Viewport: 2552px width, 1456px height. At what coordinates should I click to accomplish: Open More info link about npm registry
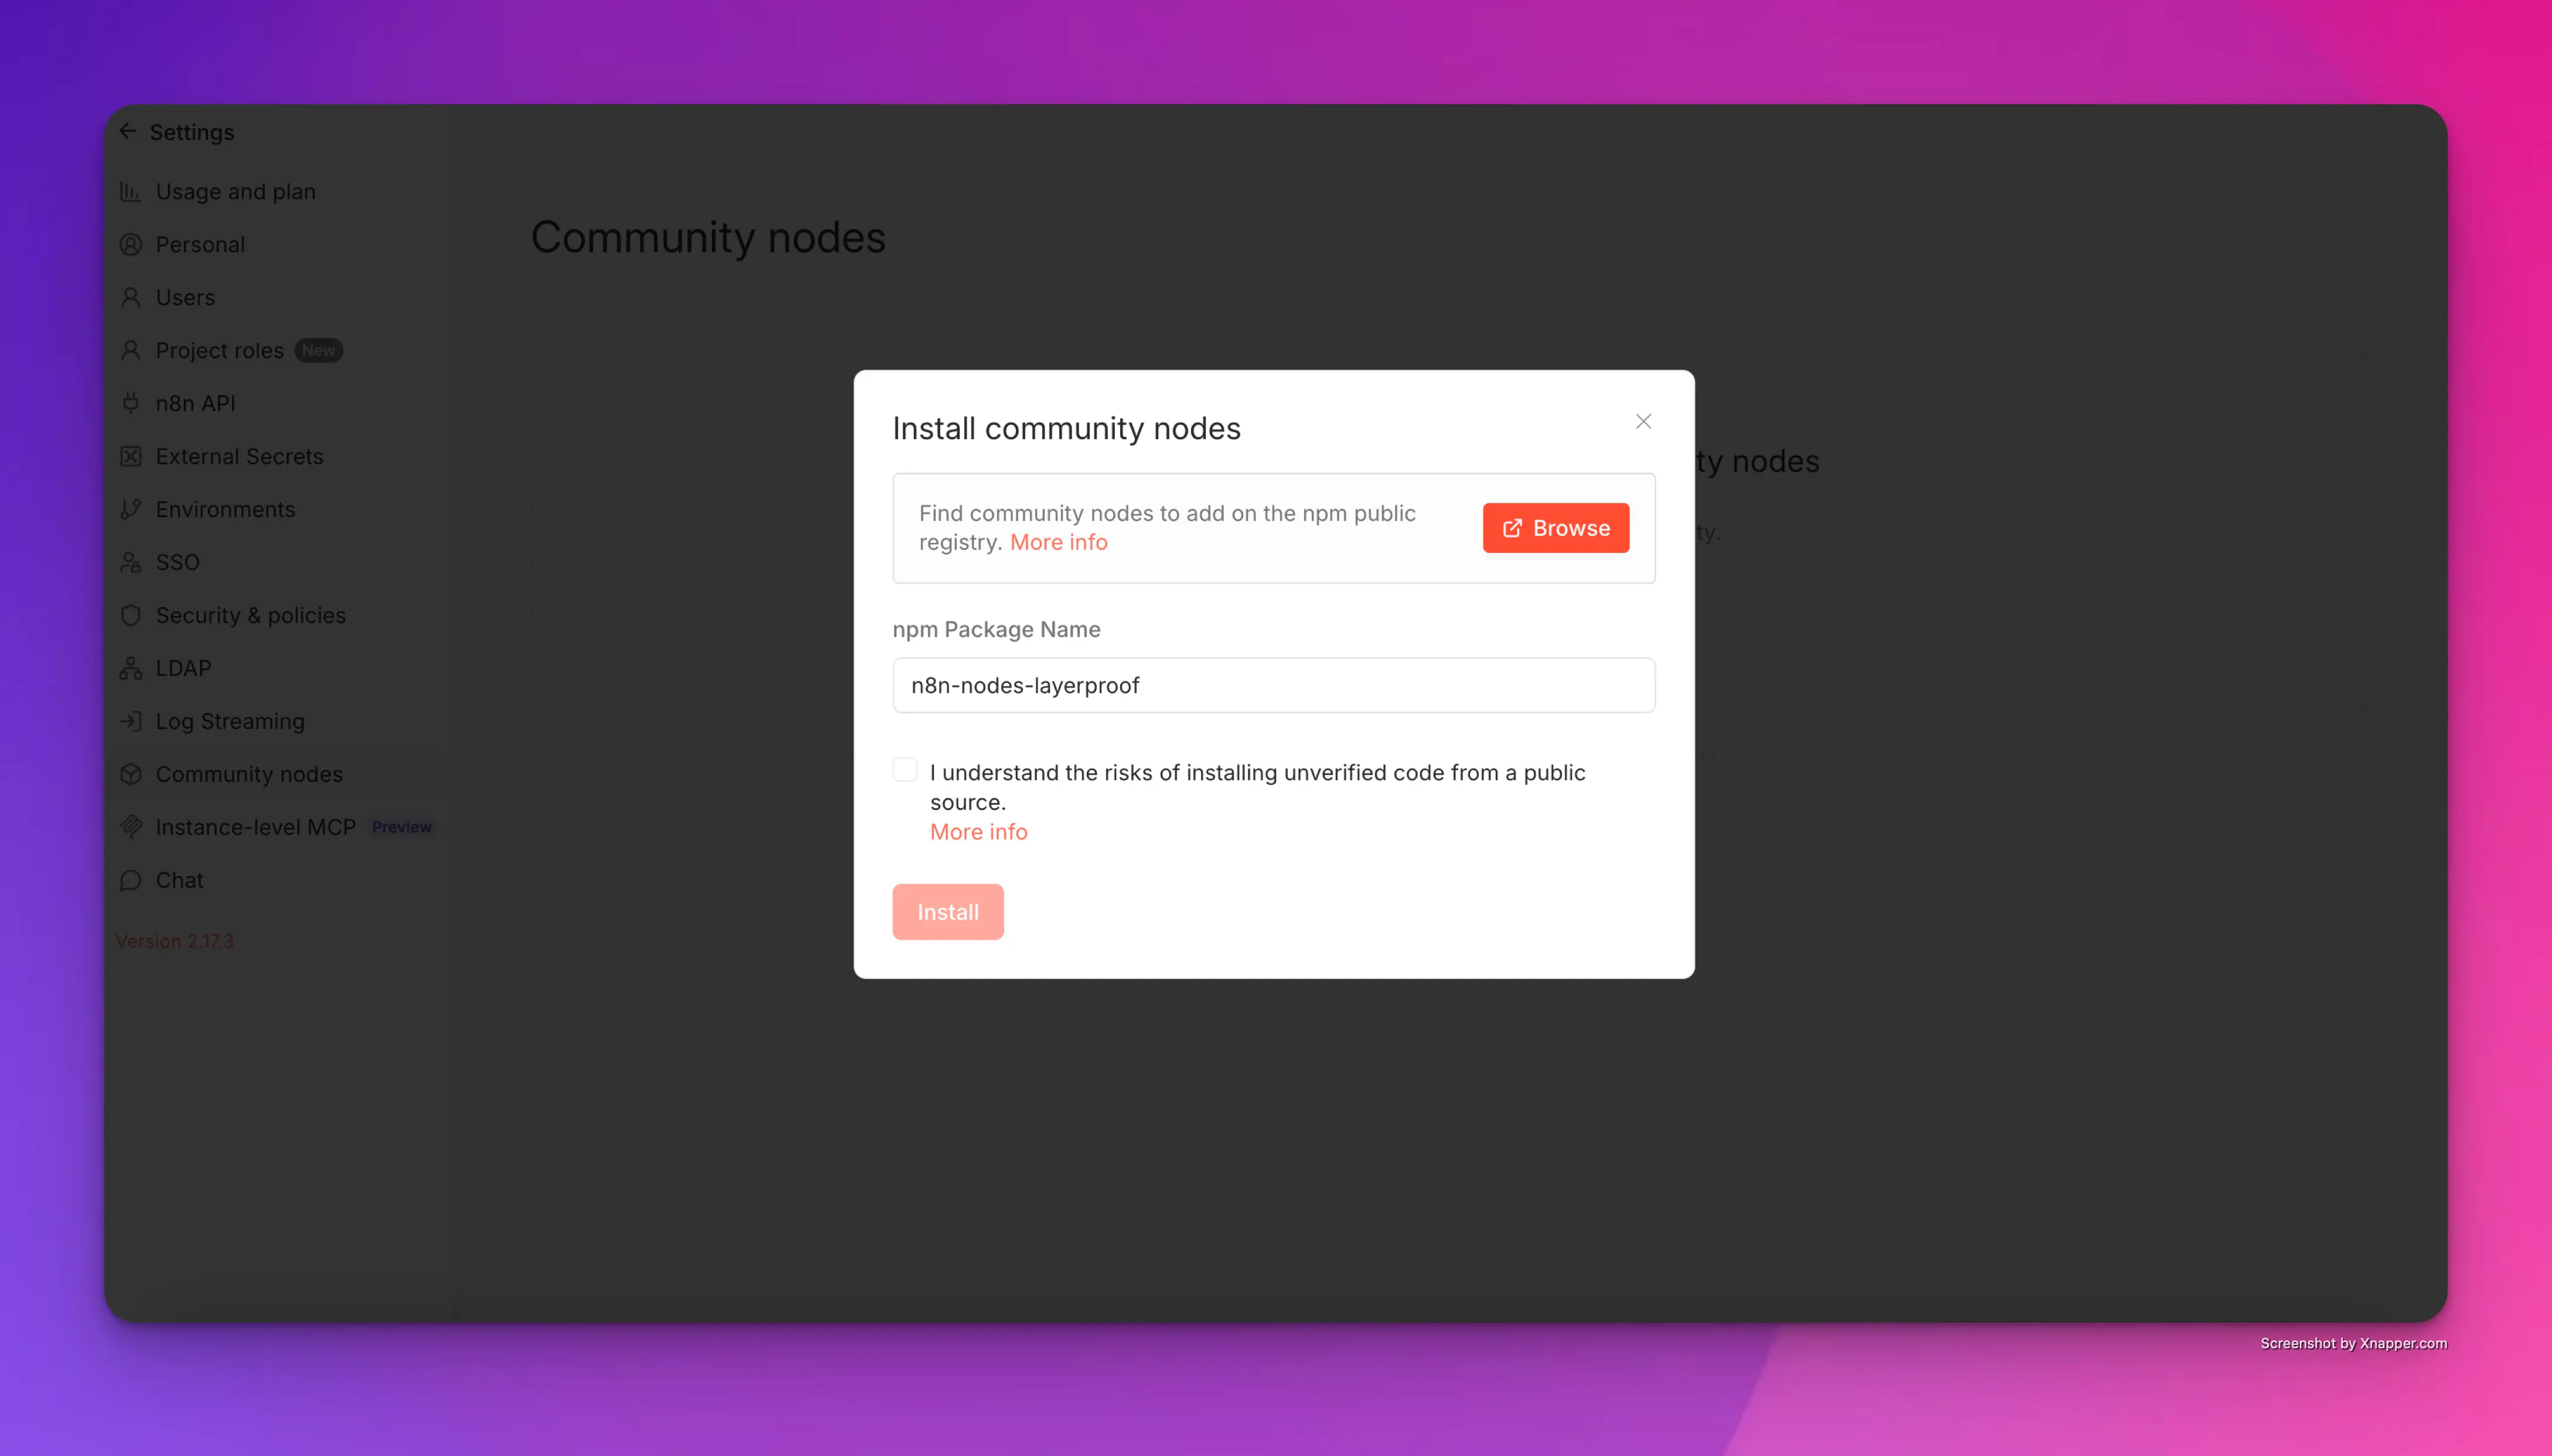1058,542
